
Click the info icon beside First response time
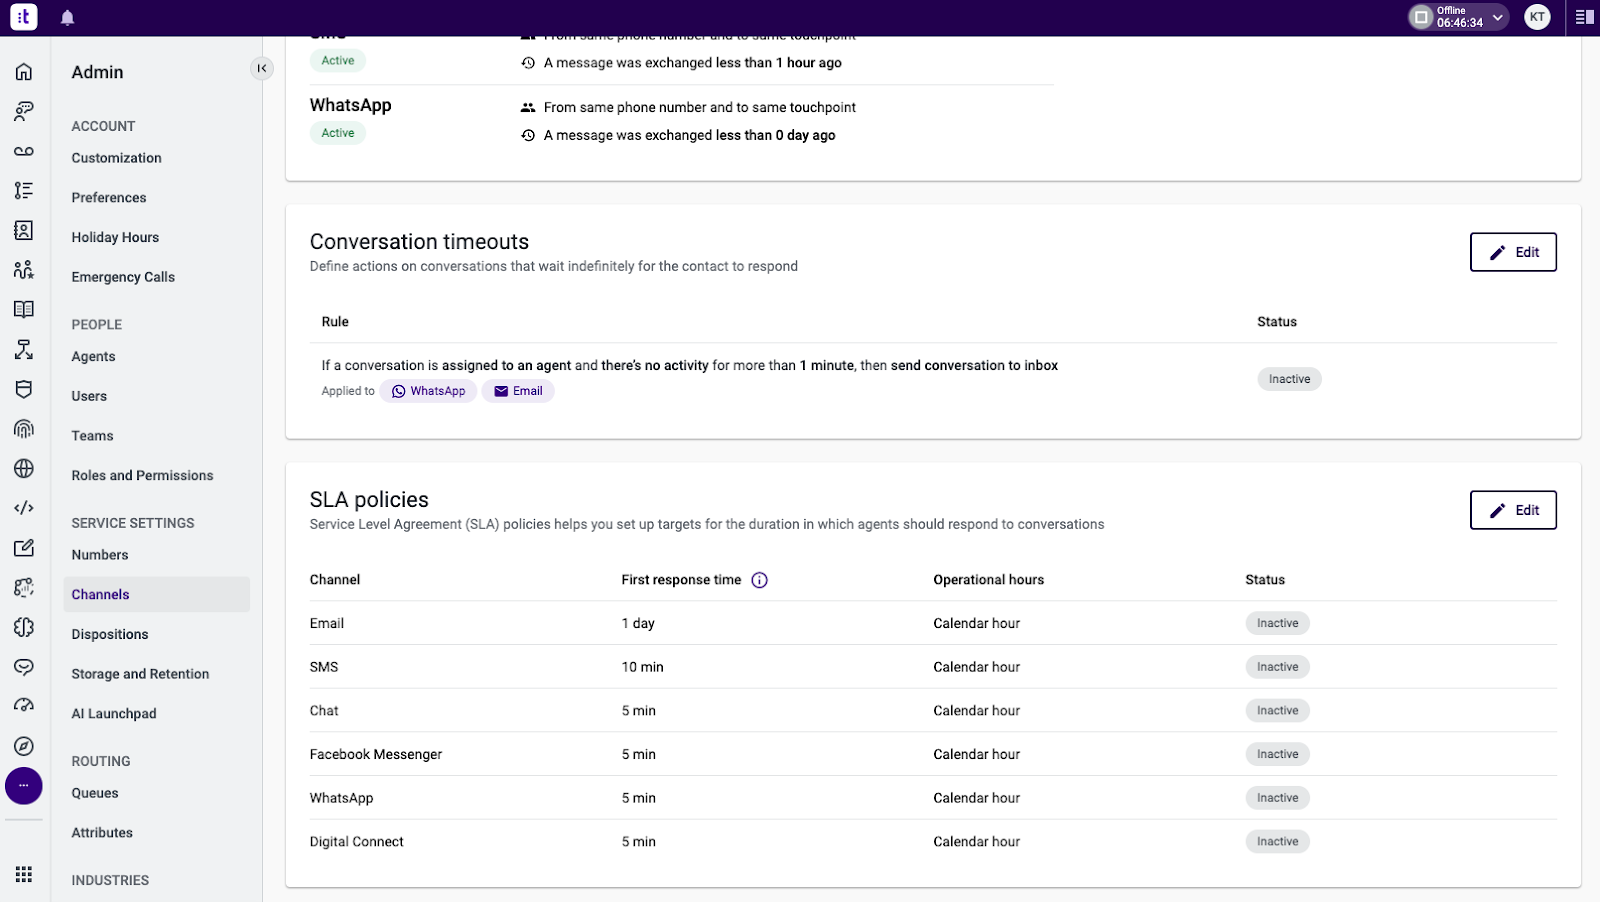[759, 580]
